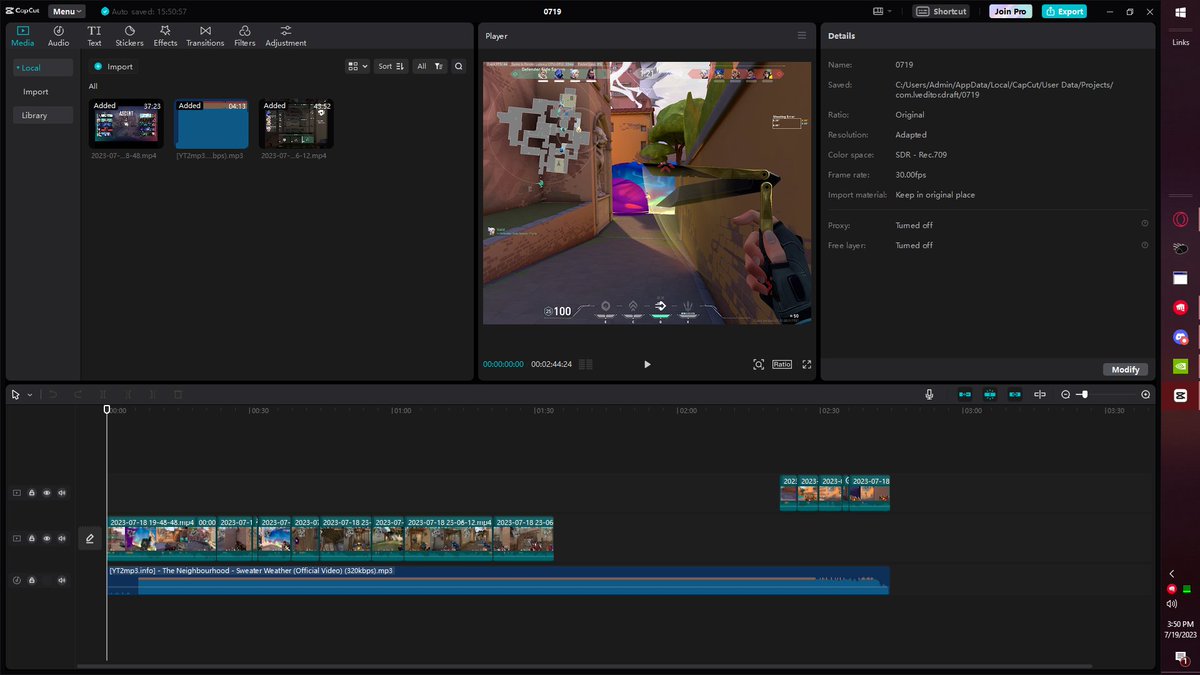The width and height of the screenshot is (1200, 675).
Task: Click the preview axis icon in timeline toolbar
Action: (x=1040, y=395)
